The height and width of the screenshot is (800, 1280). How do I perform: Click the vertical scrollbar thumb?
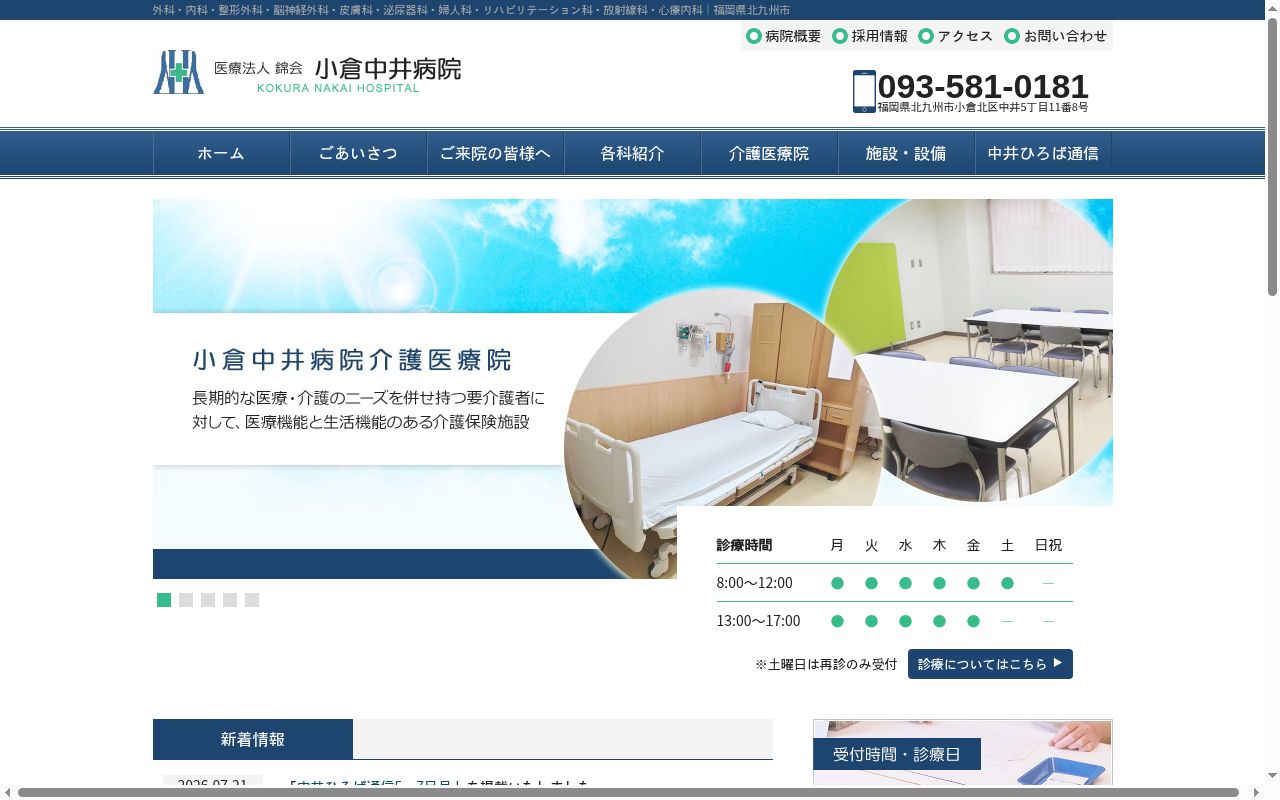[1272, 157]
